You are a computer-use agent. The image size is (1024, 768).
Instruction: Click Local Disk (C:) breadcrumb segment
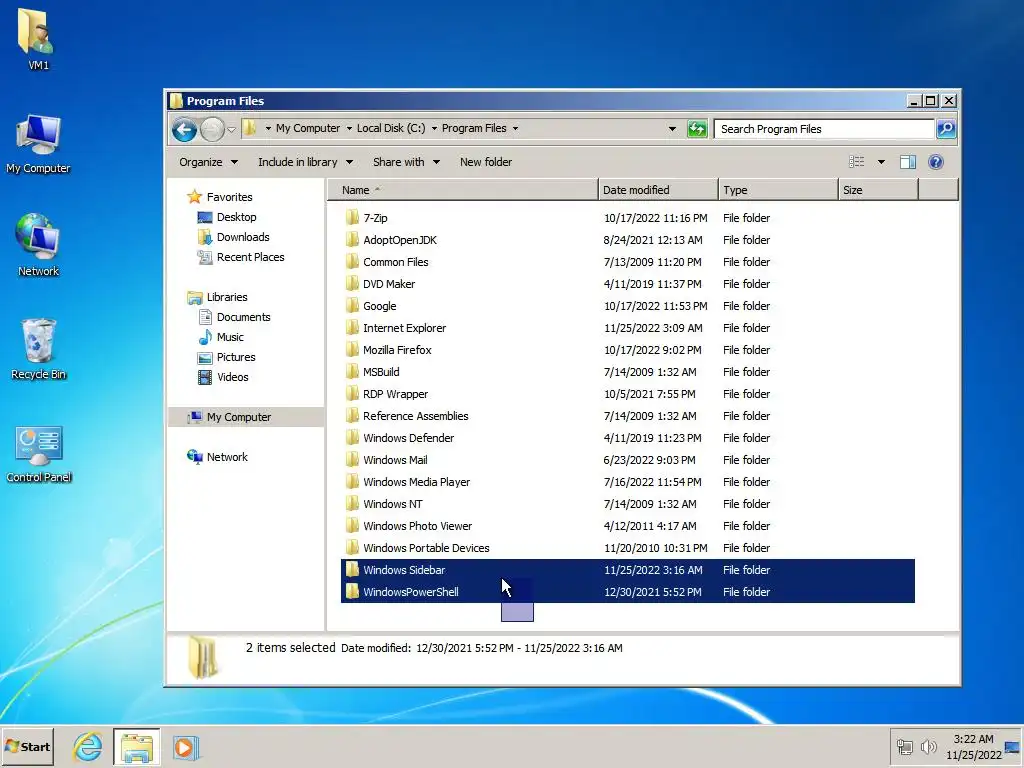coord(391,128)
